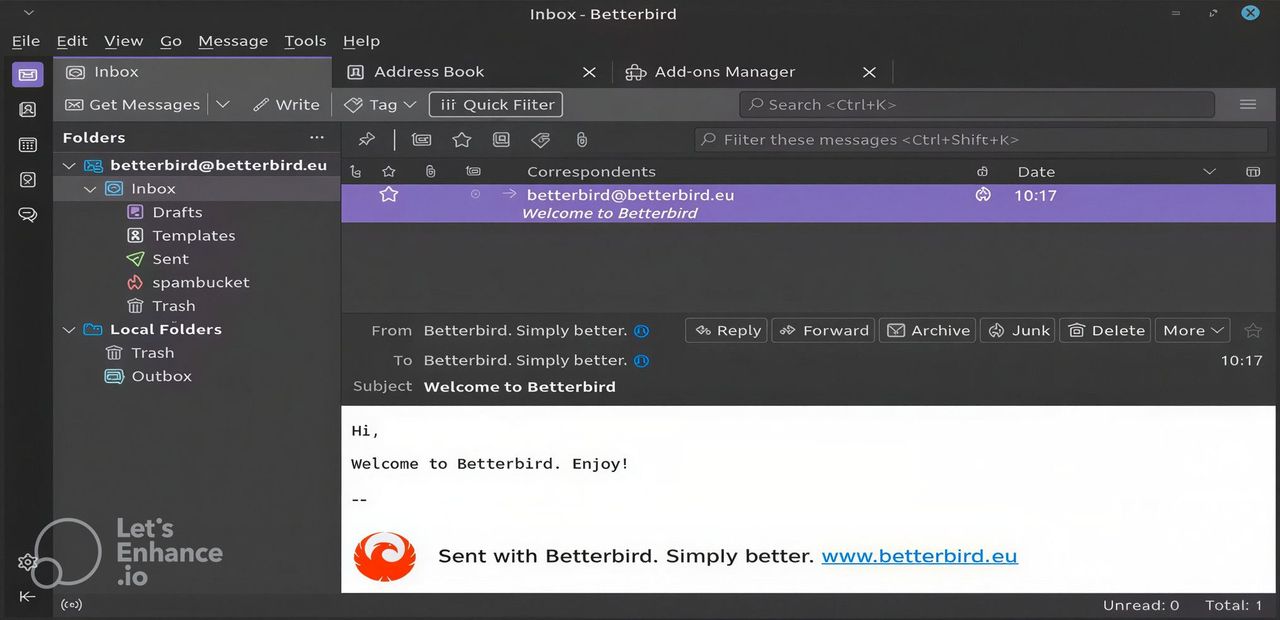
Task: Open the Go menu
Action: click(x=171, y=41)
